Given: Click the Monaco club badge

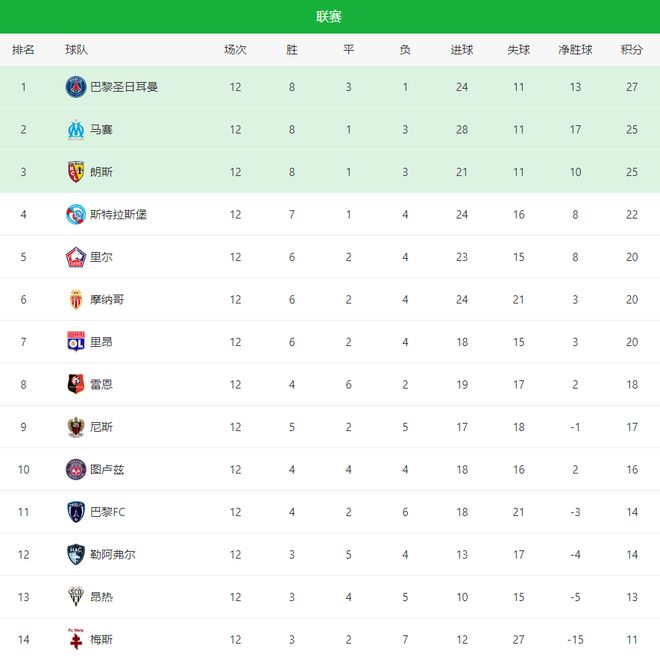Looking at the screenshot, I should (x=76, y=299).
